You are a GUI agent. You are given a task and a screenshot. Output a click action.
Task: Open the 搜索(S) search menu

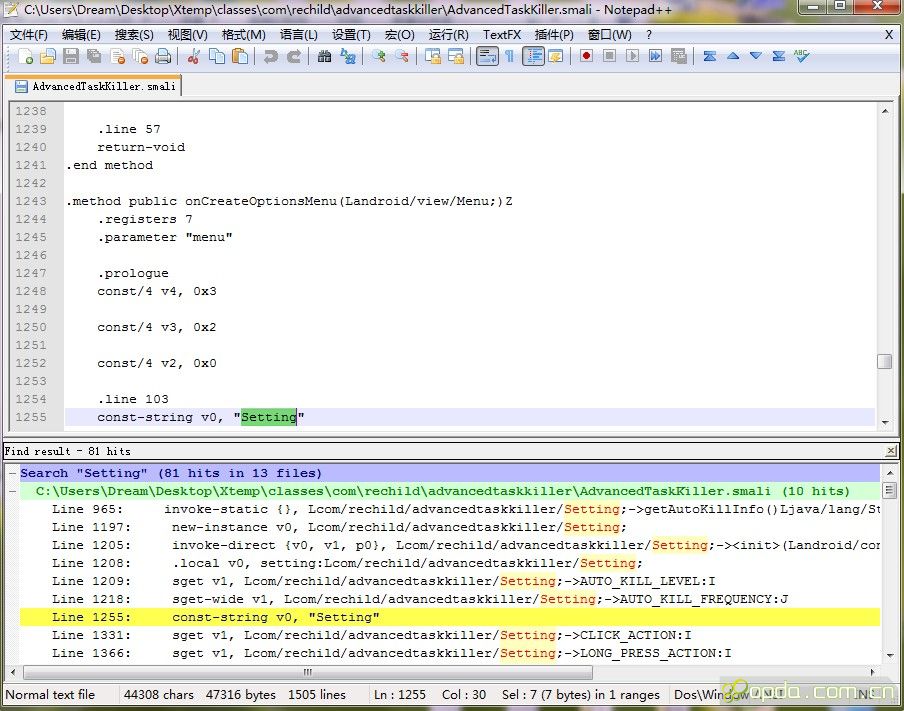click(134, 34)
